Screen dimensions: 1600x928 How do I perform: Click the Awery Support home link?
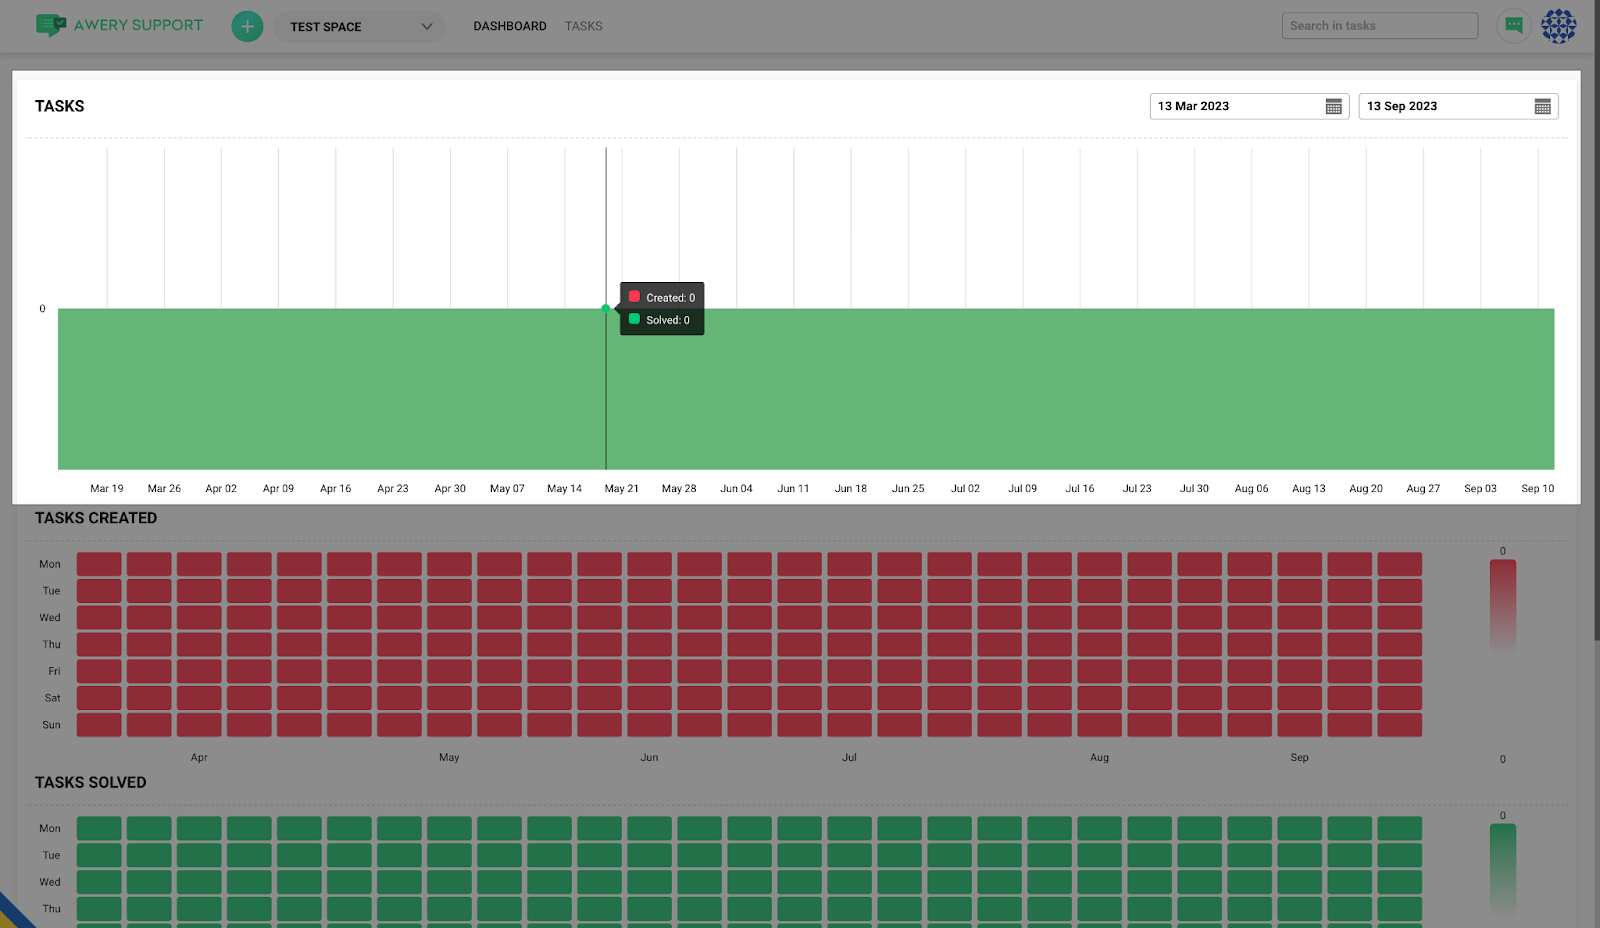[138, 26]
